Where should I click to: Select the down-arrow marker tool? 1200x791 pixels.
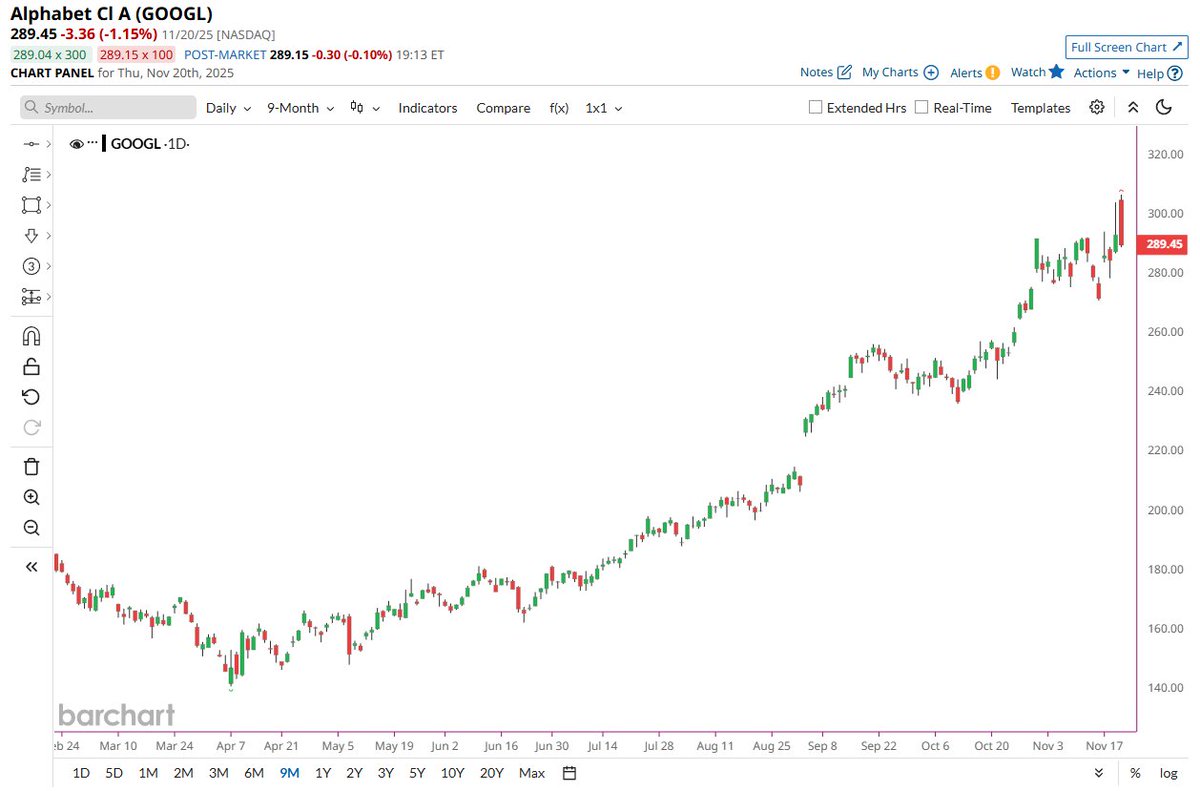(x=31, y=235)
